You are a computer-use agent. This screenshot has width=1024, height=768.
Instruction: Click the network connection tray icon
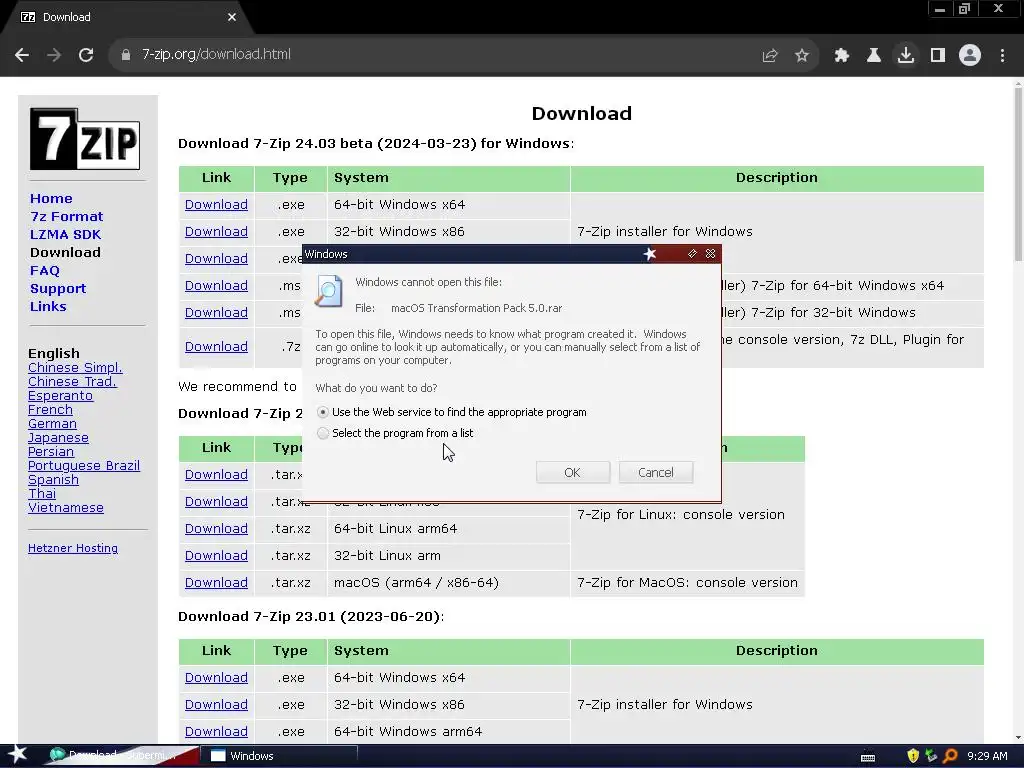(931, 756)
